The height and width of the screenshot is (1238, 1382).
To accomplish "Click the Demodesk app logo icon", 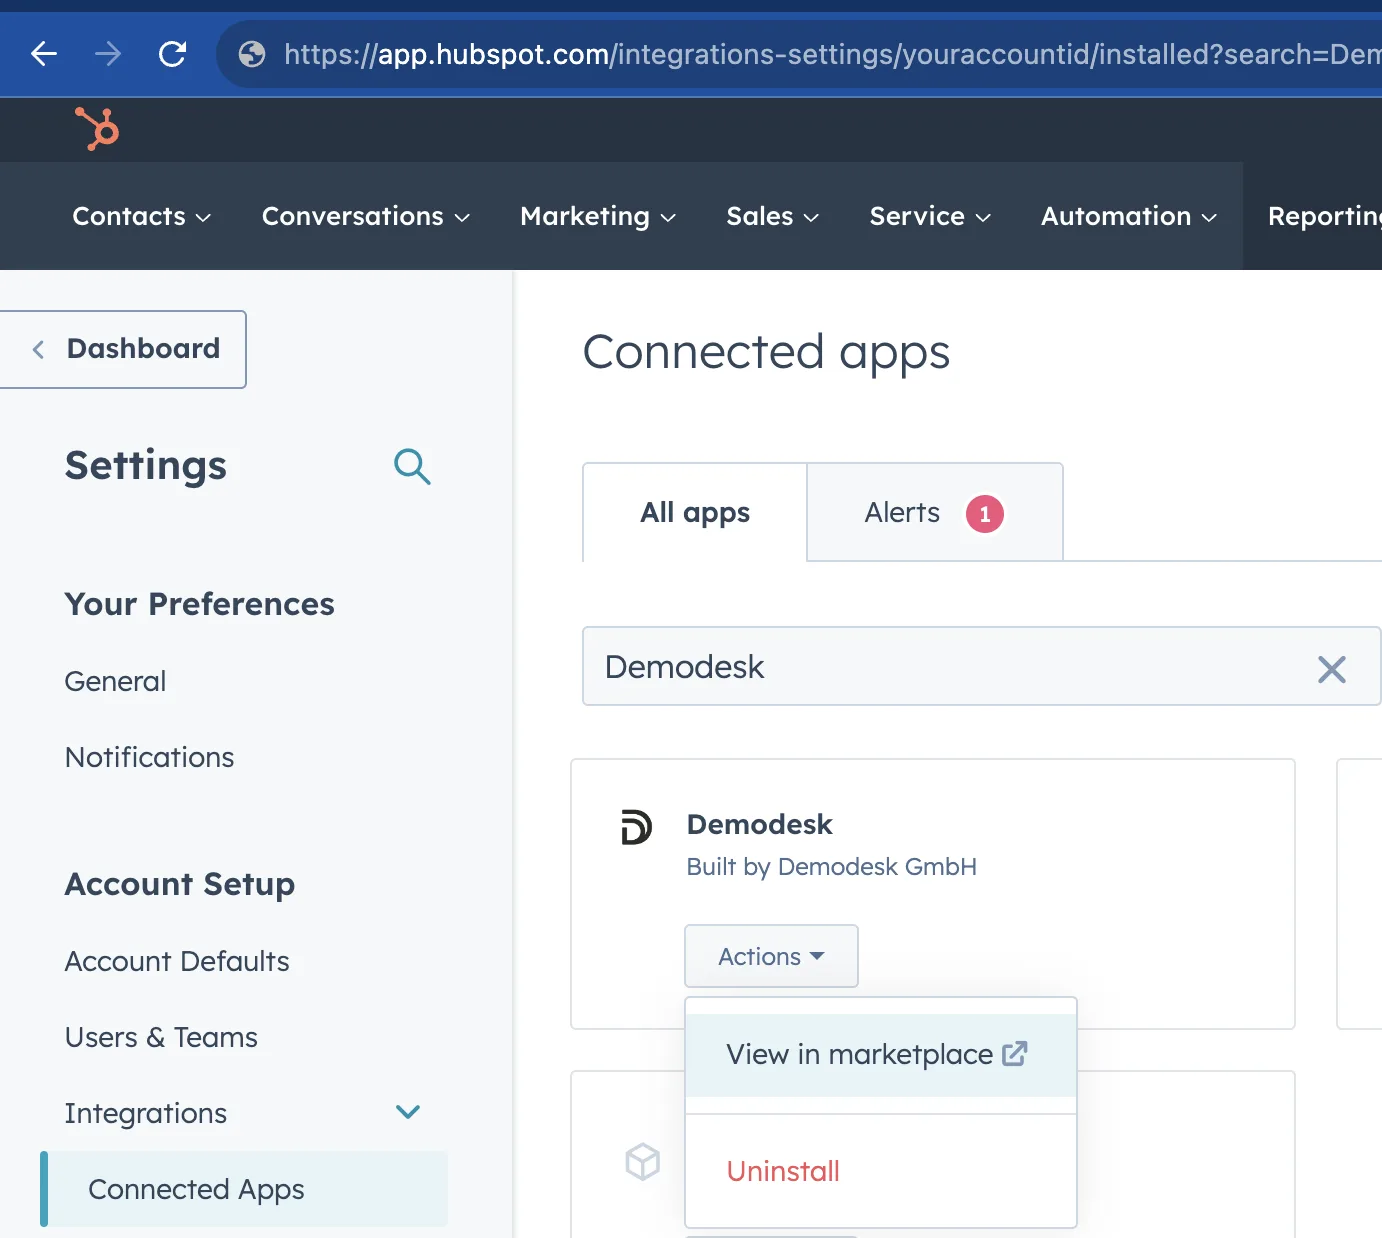I will [x=636, y=827].
